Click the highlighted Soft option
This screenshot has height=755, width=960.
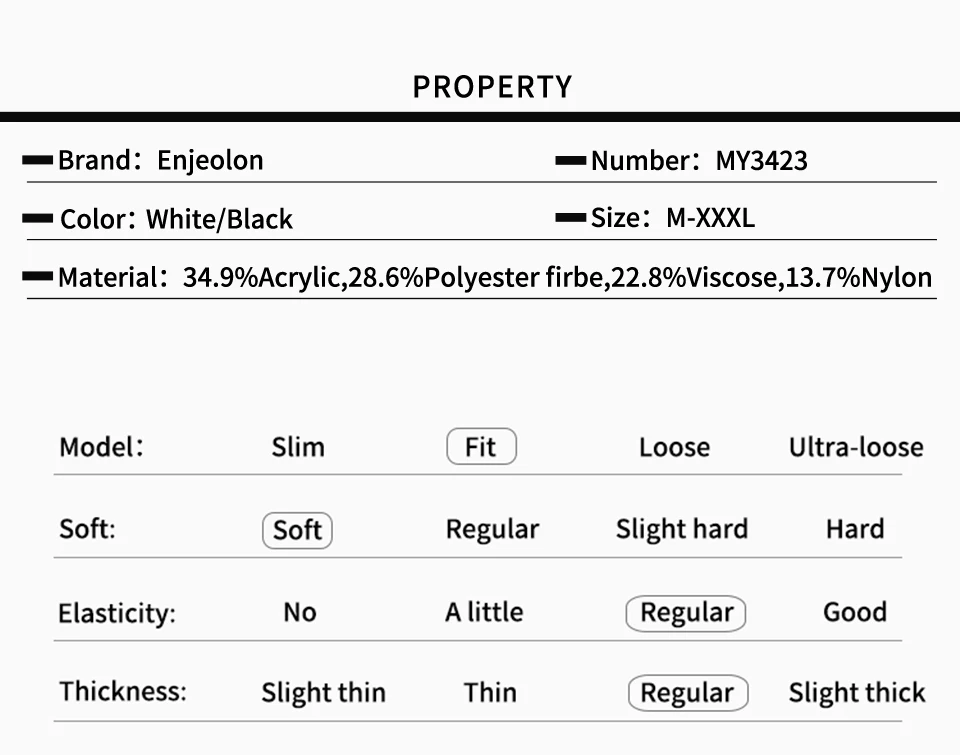click(298, 530)
